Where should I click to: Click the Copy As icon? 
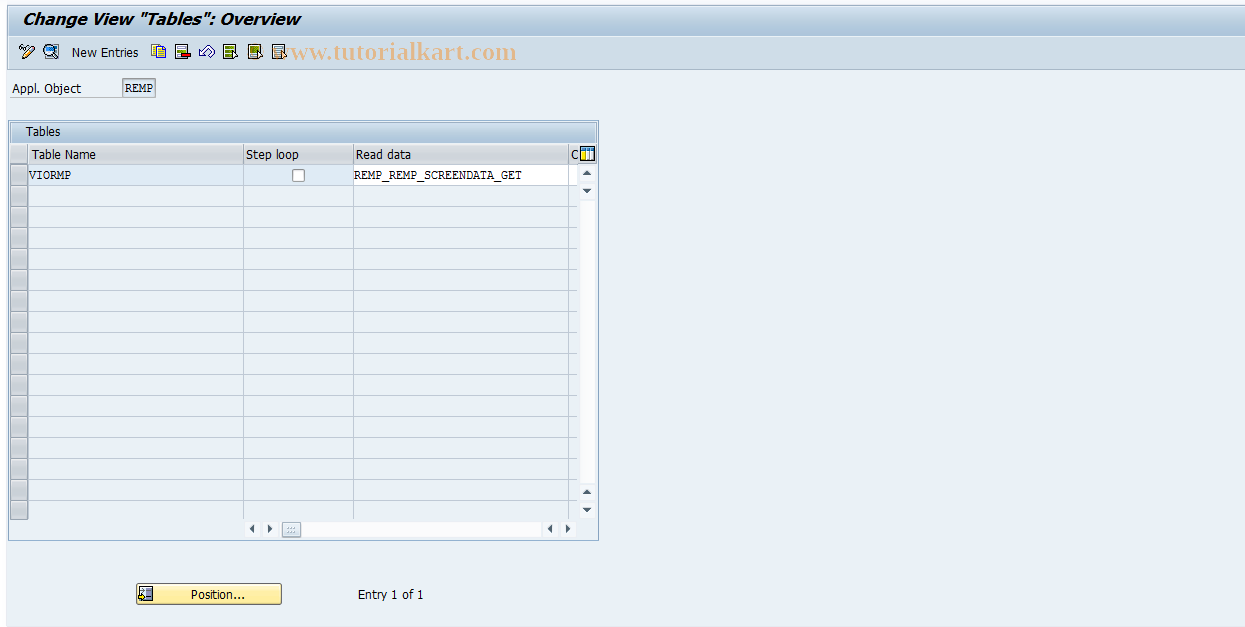[x=159, y=52]
